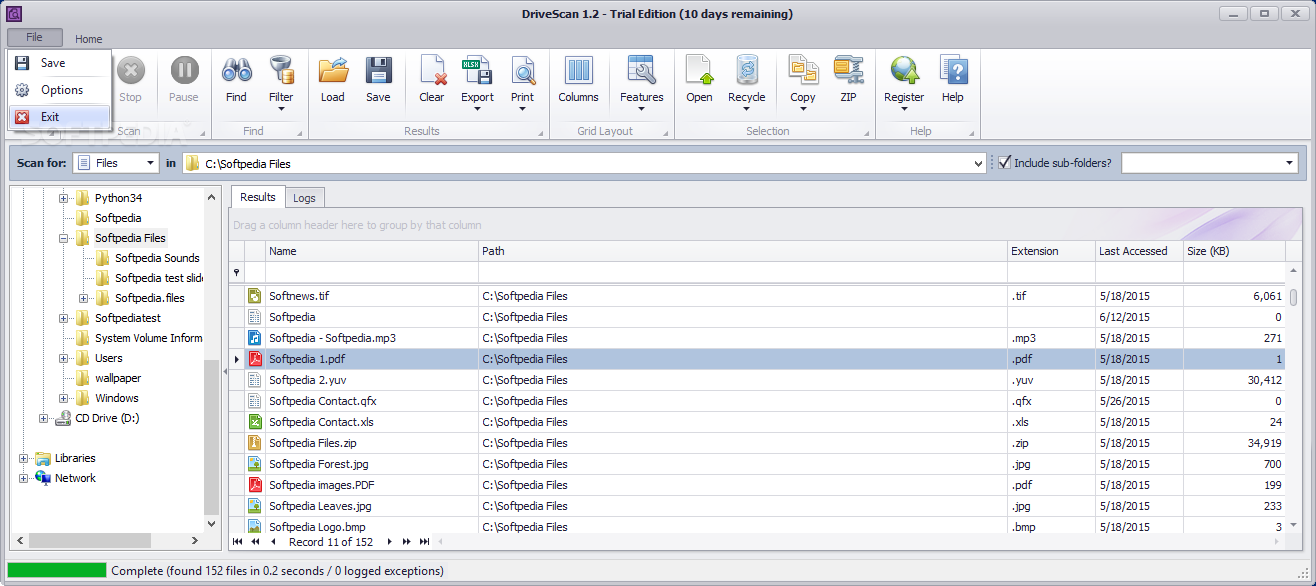Click the zip icon of Softpedia Files.zip
The width and height of the screenshot is (1316, 586).
tap(254, 443)
